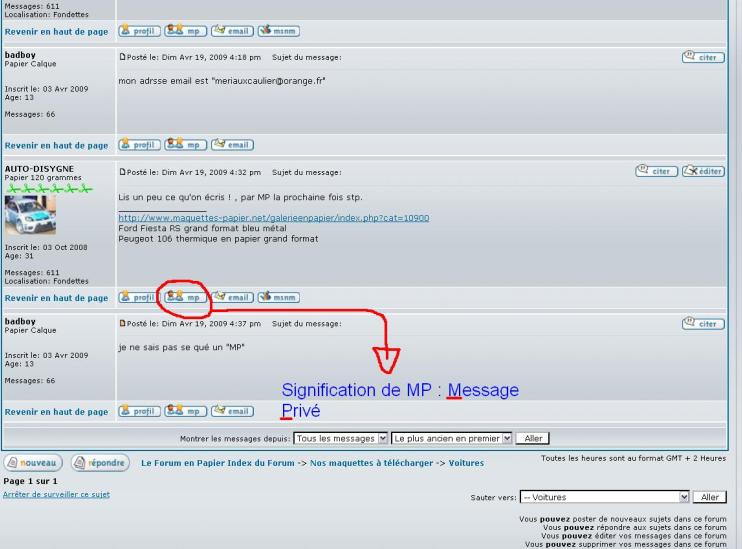Viewport: 742px width, 549px height.
Task: Click username badboy on 4:18 pm post
Action: [x=20, y=55]
